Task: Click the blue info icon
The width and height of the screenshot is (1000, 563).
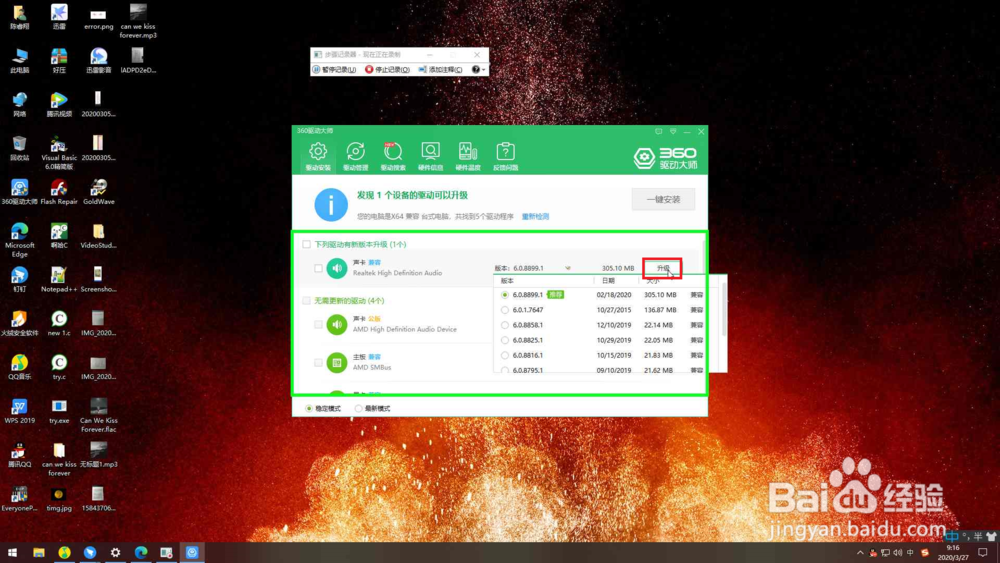Action: point(331,205)
